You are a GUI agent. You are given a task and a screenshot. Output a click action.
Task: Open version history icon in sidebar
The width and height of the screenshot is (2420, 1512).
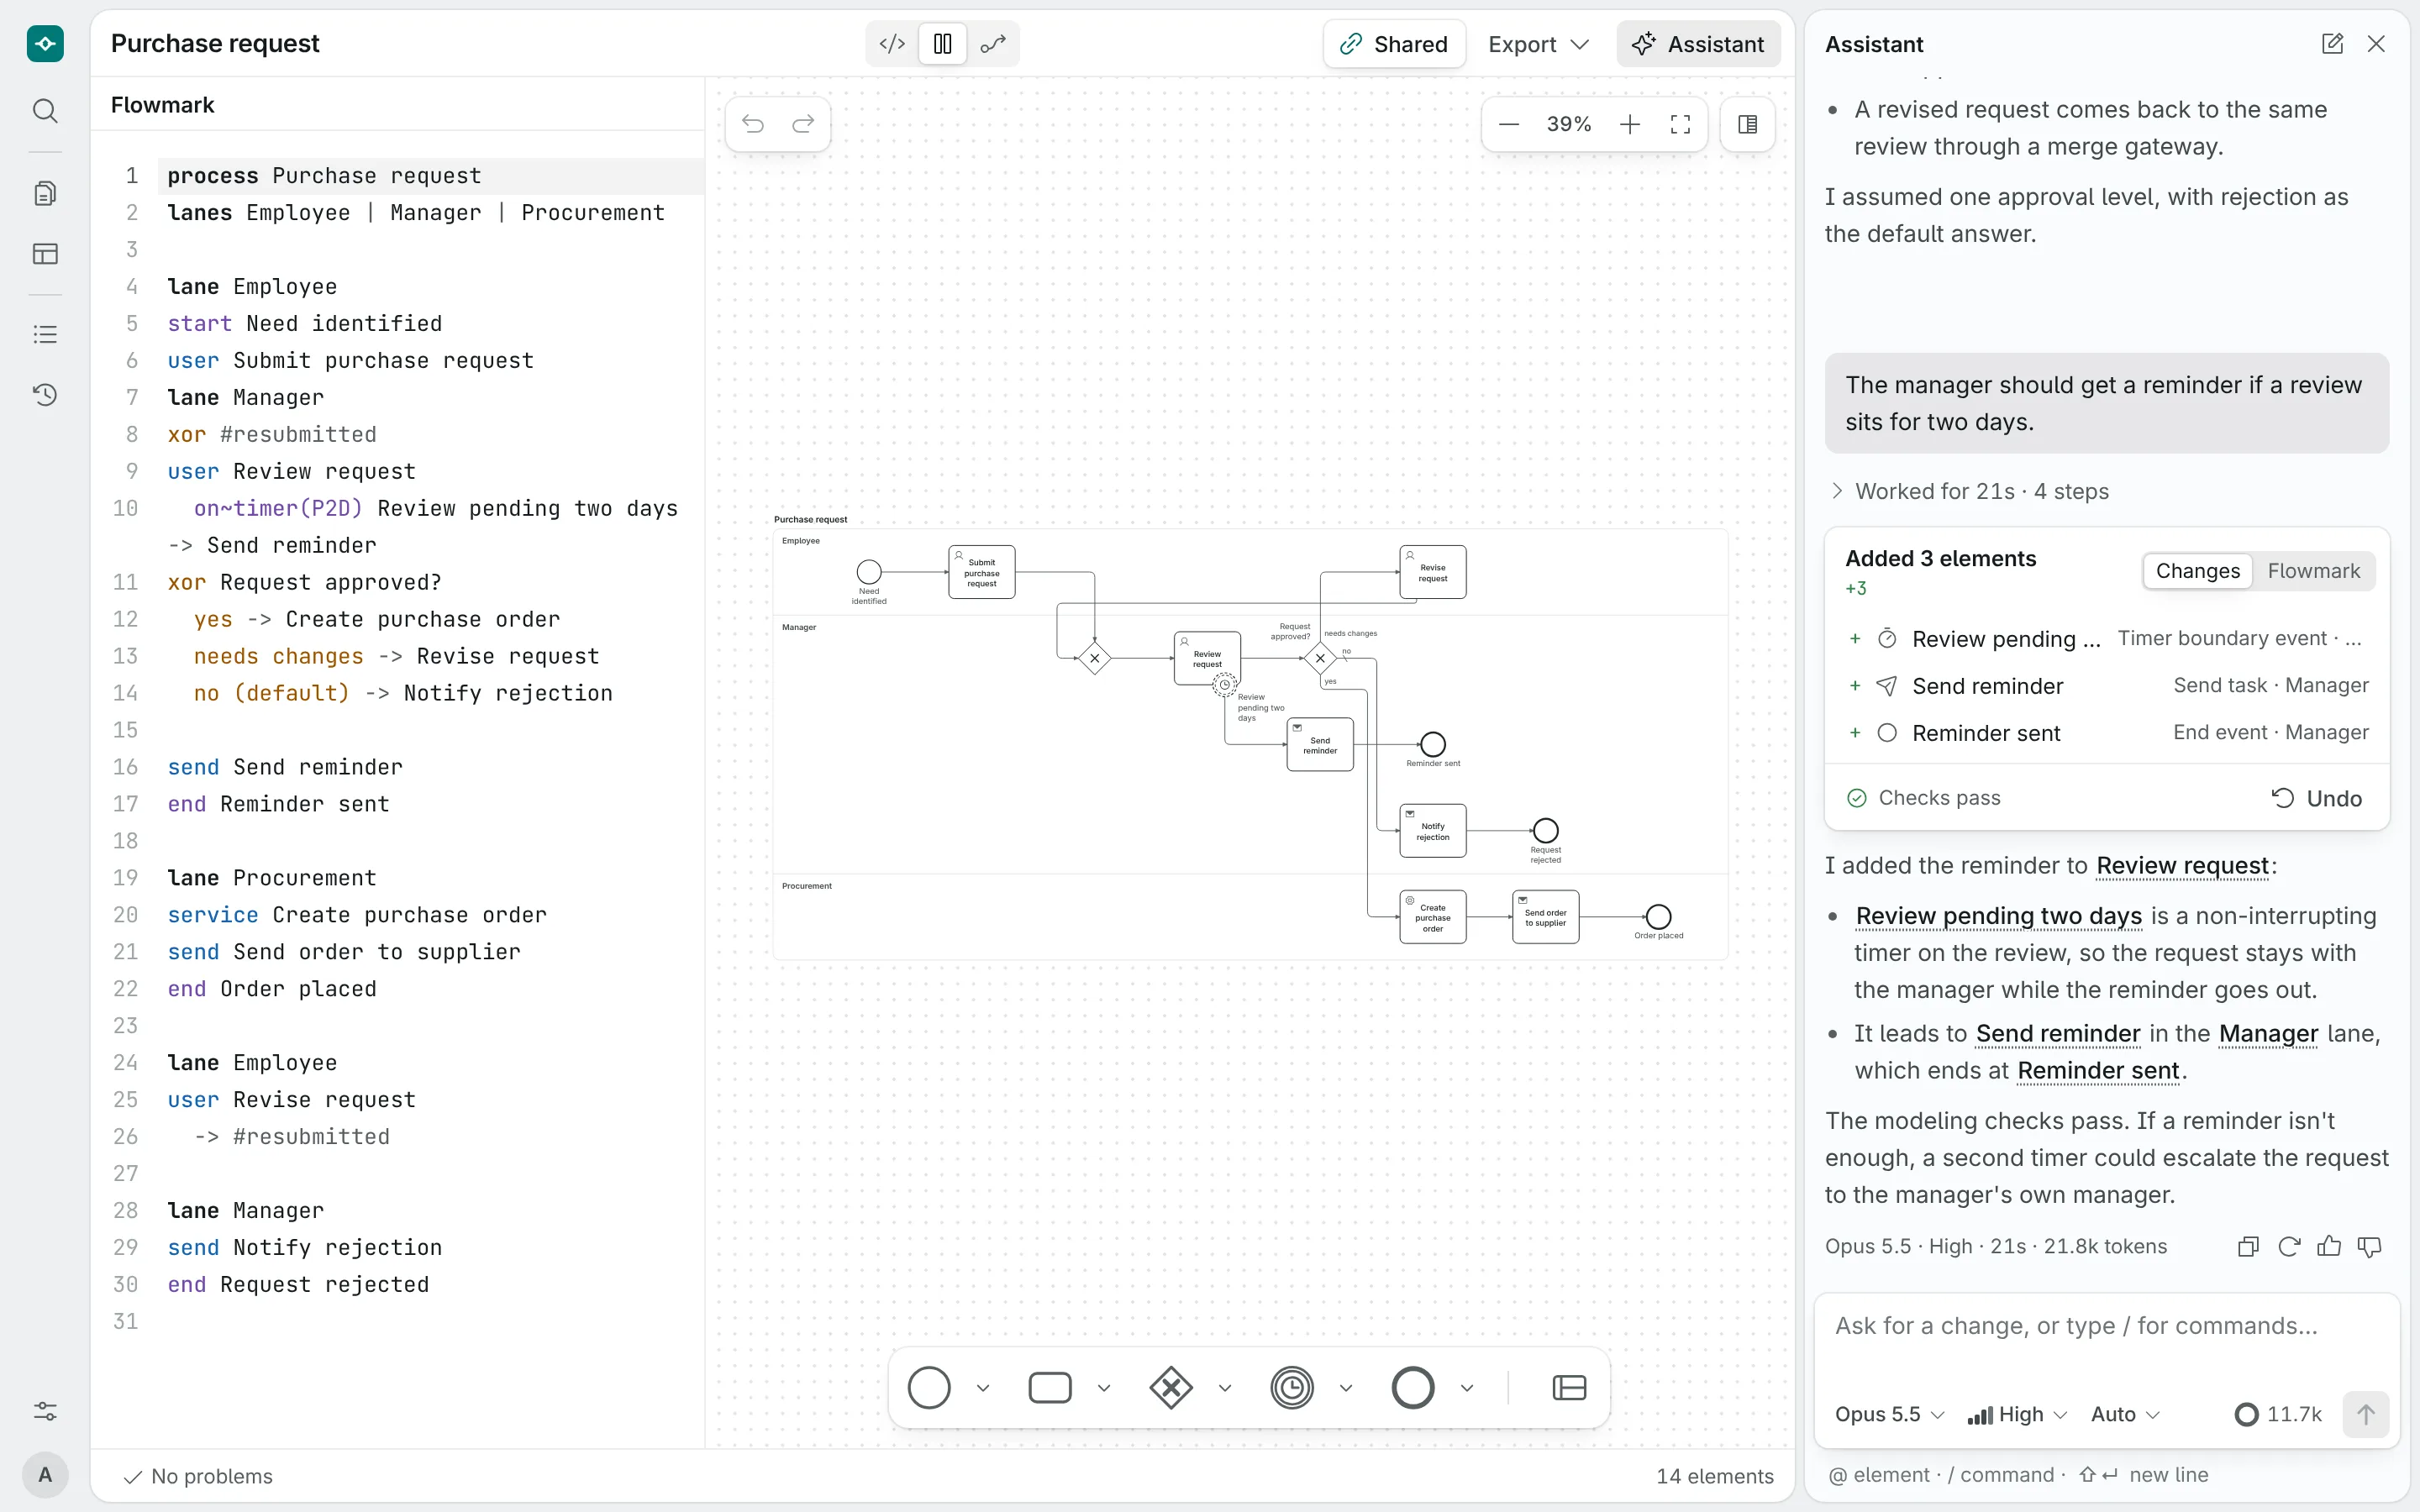tap(45, 394)
